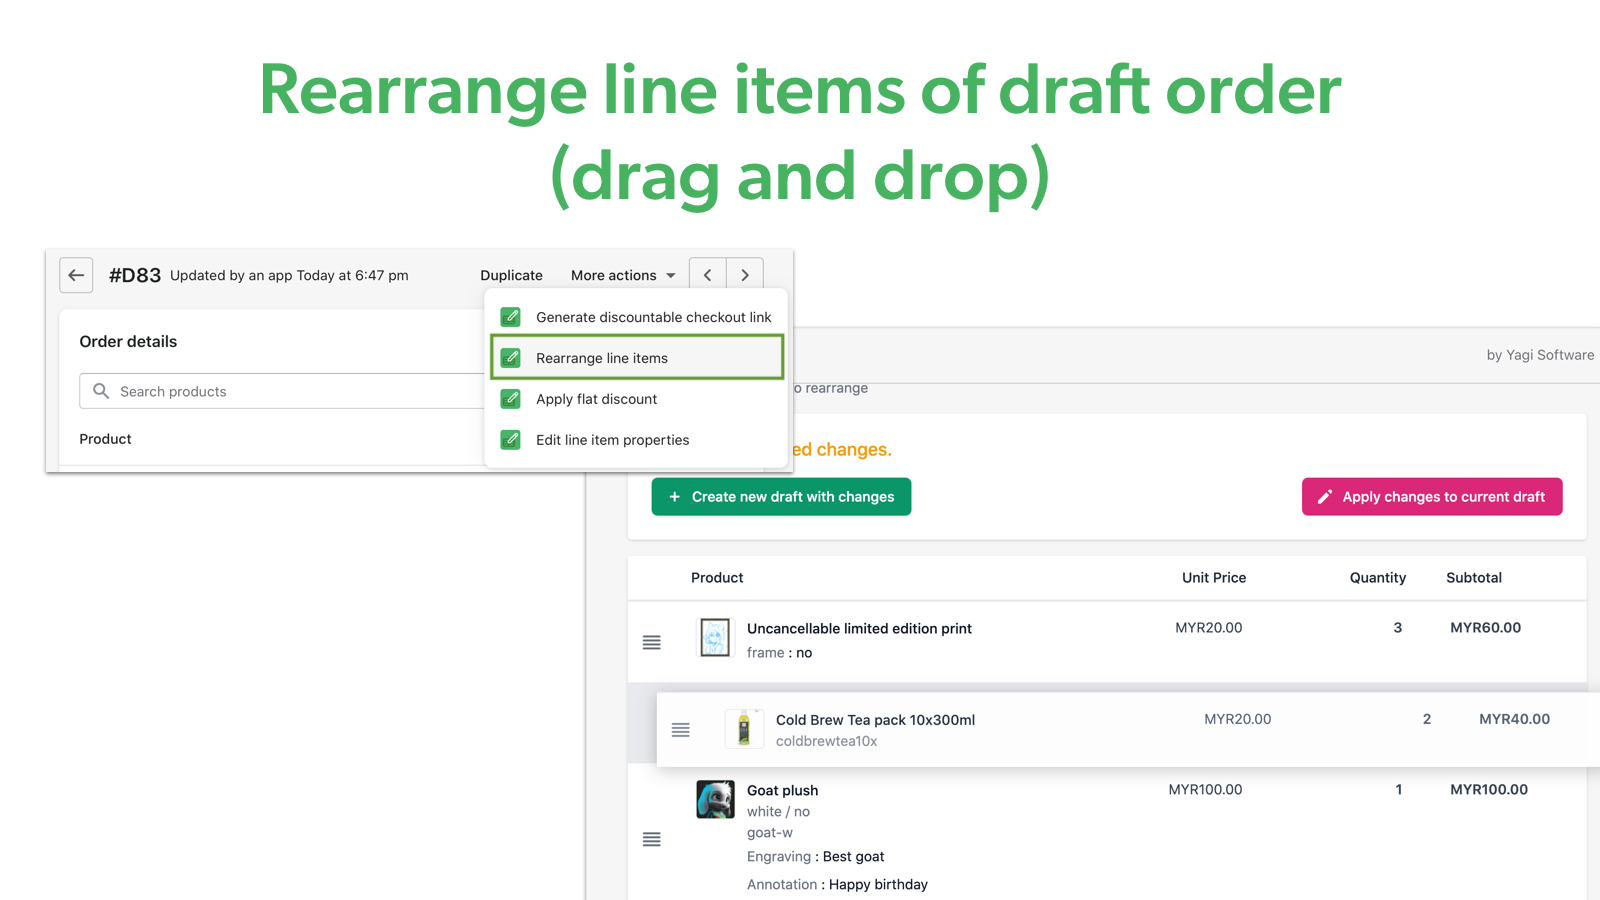1600x900 pixels.
Task: Click Apply changes to current draft
Action: point(1431,496)
